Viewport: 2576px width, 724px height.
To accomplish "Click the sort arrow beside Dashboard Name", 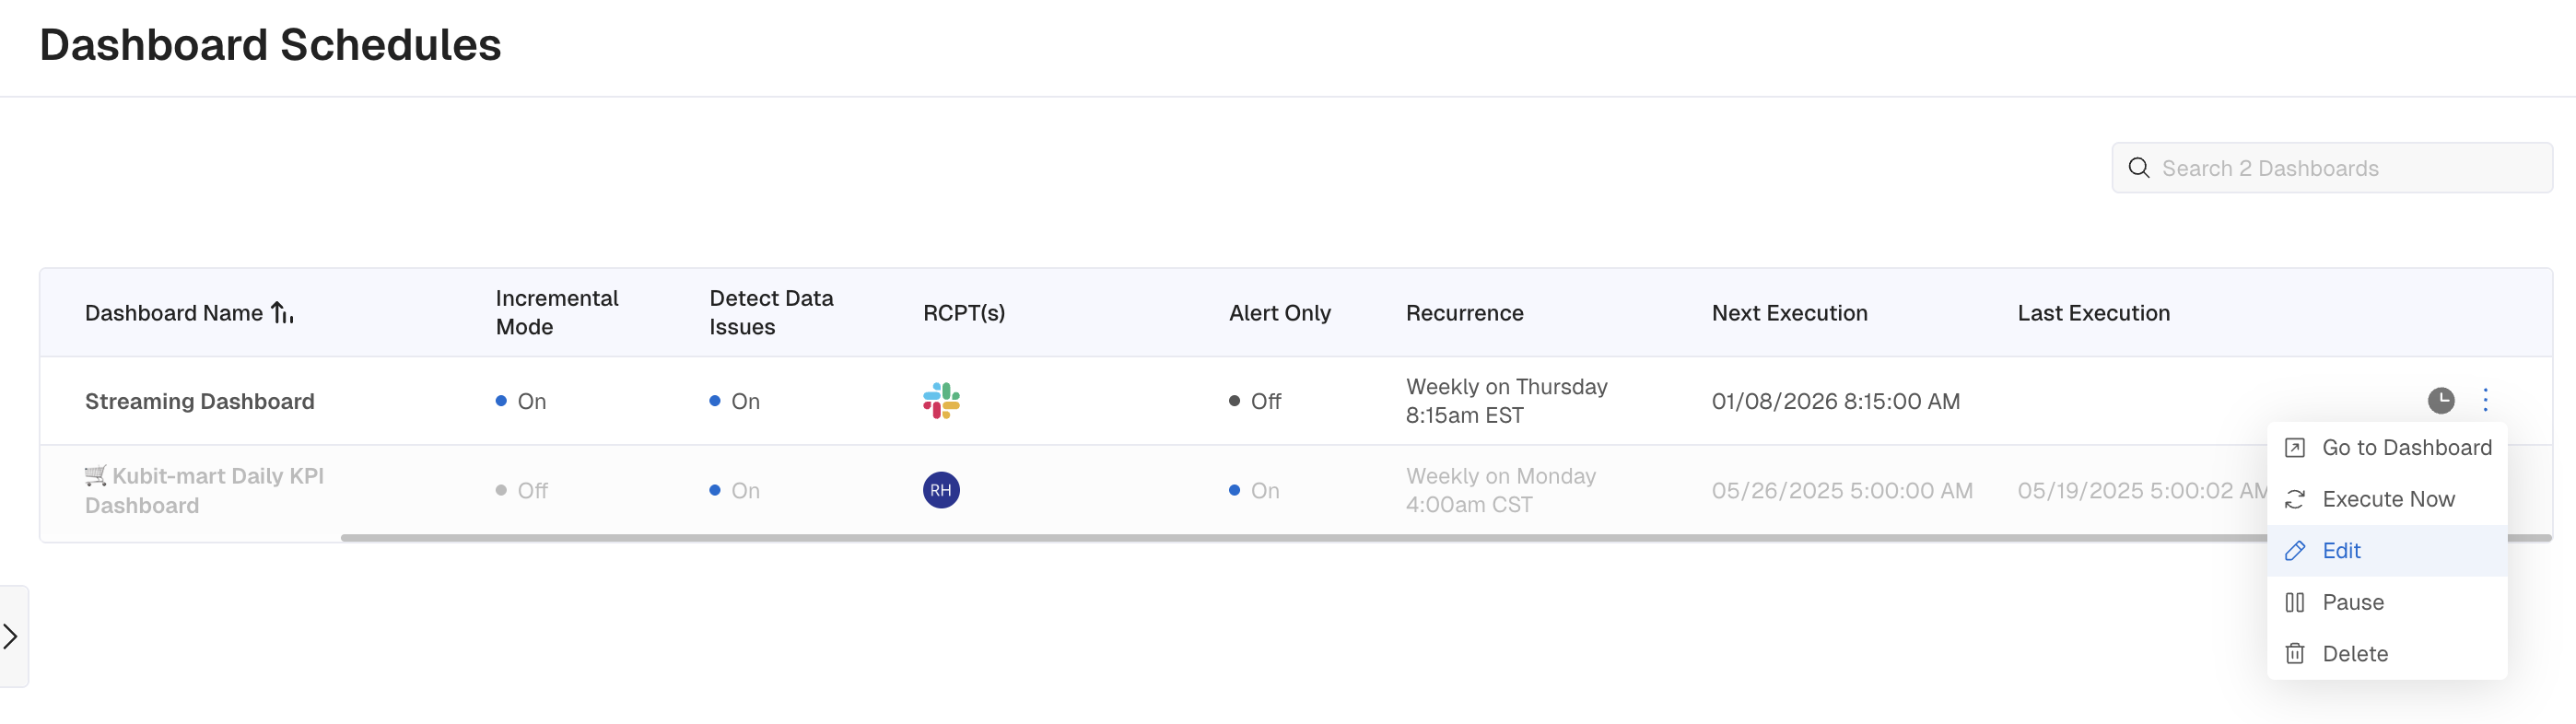I will pyautogui.click(x=282, y=313).
